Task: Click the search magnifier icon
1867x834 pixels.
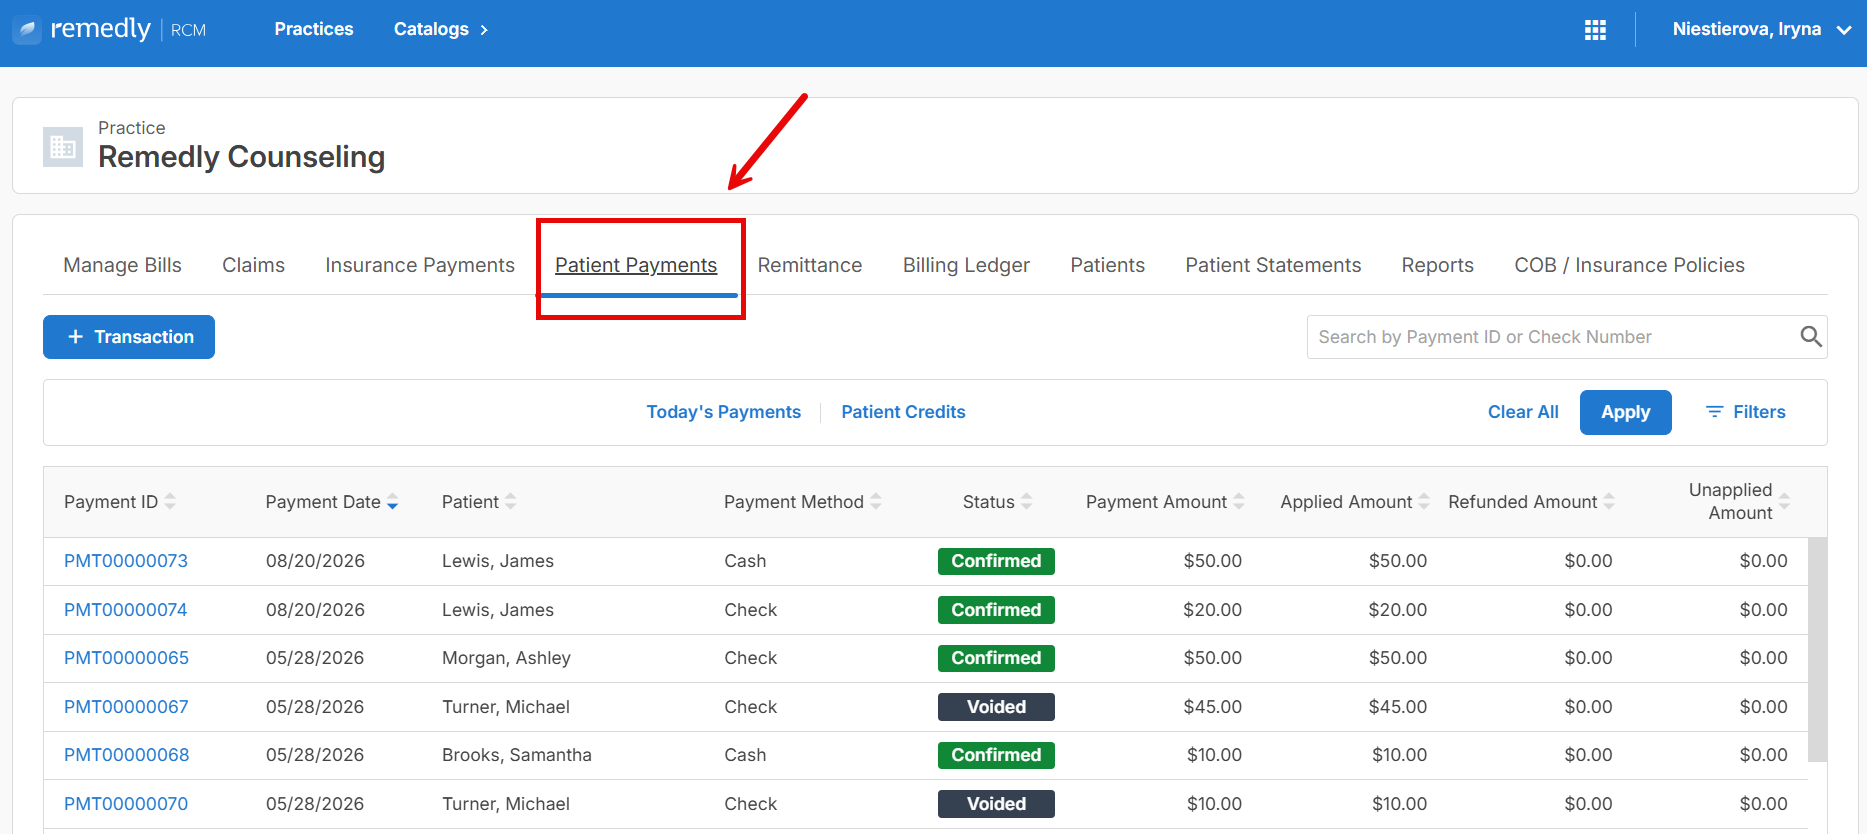Action: [x=1810, y=337]
